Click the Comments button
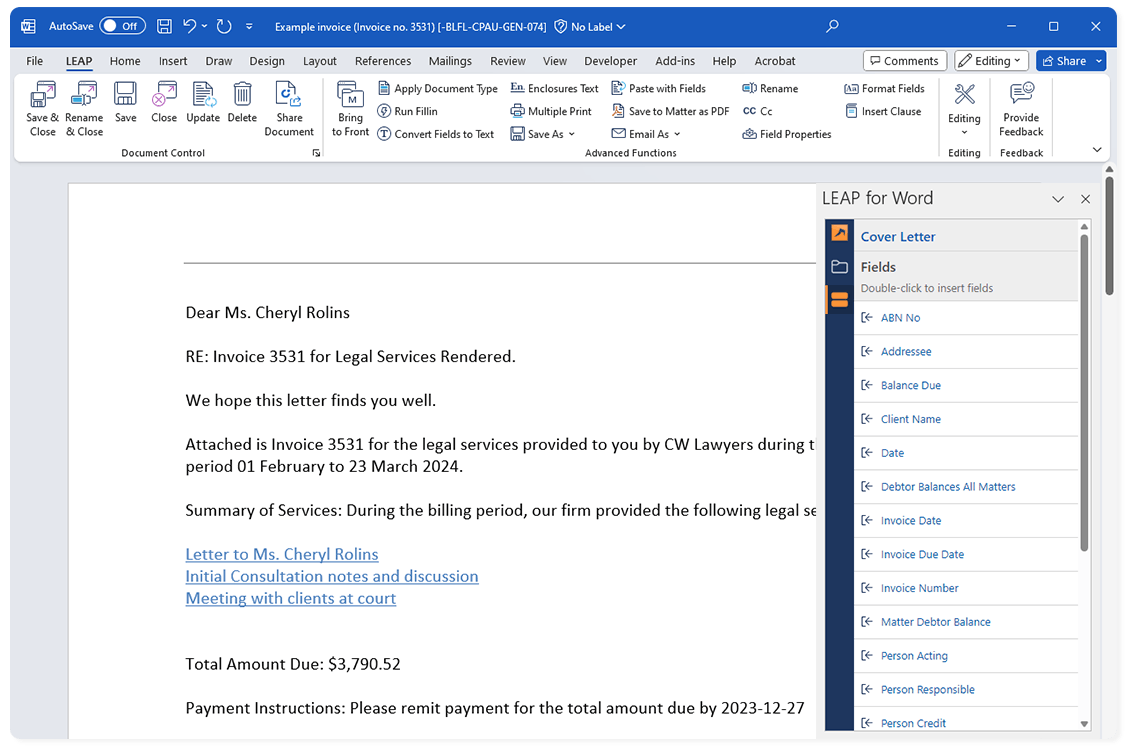 click(x=903, y=61)
